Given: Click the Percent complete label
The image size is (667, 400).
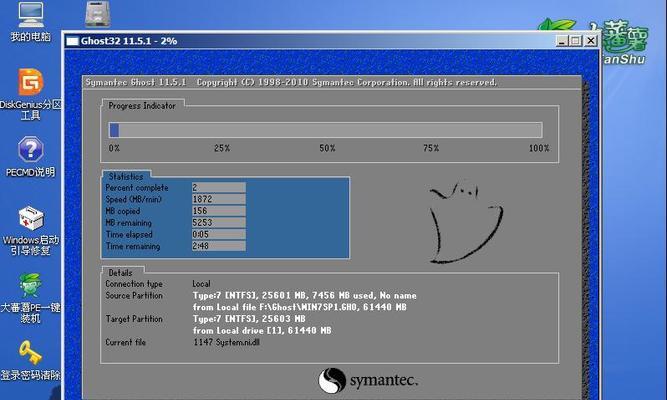Looking at the screenshot, I should (x=137, y=188).
